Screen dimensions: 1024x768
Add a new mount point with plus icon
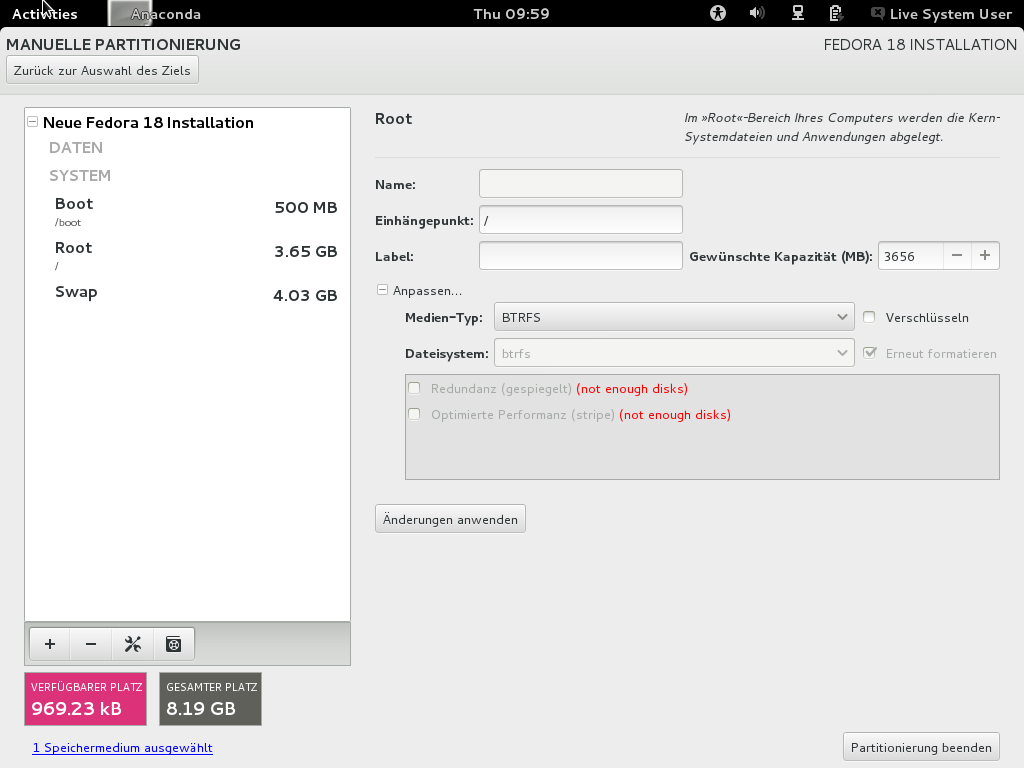click(x=50, y=645)
